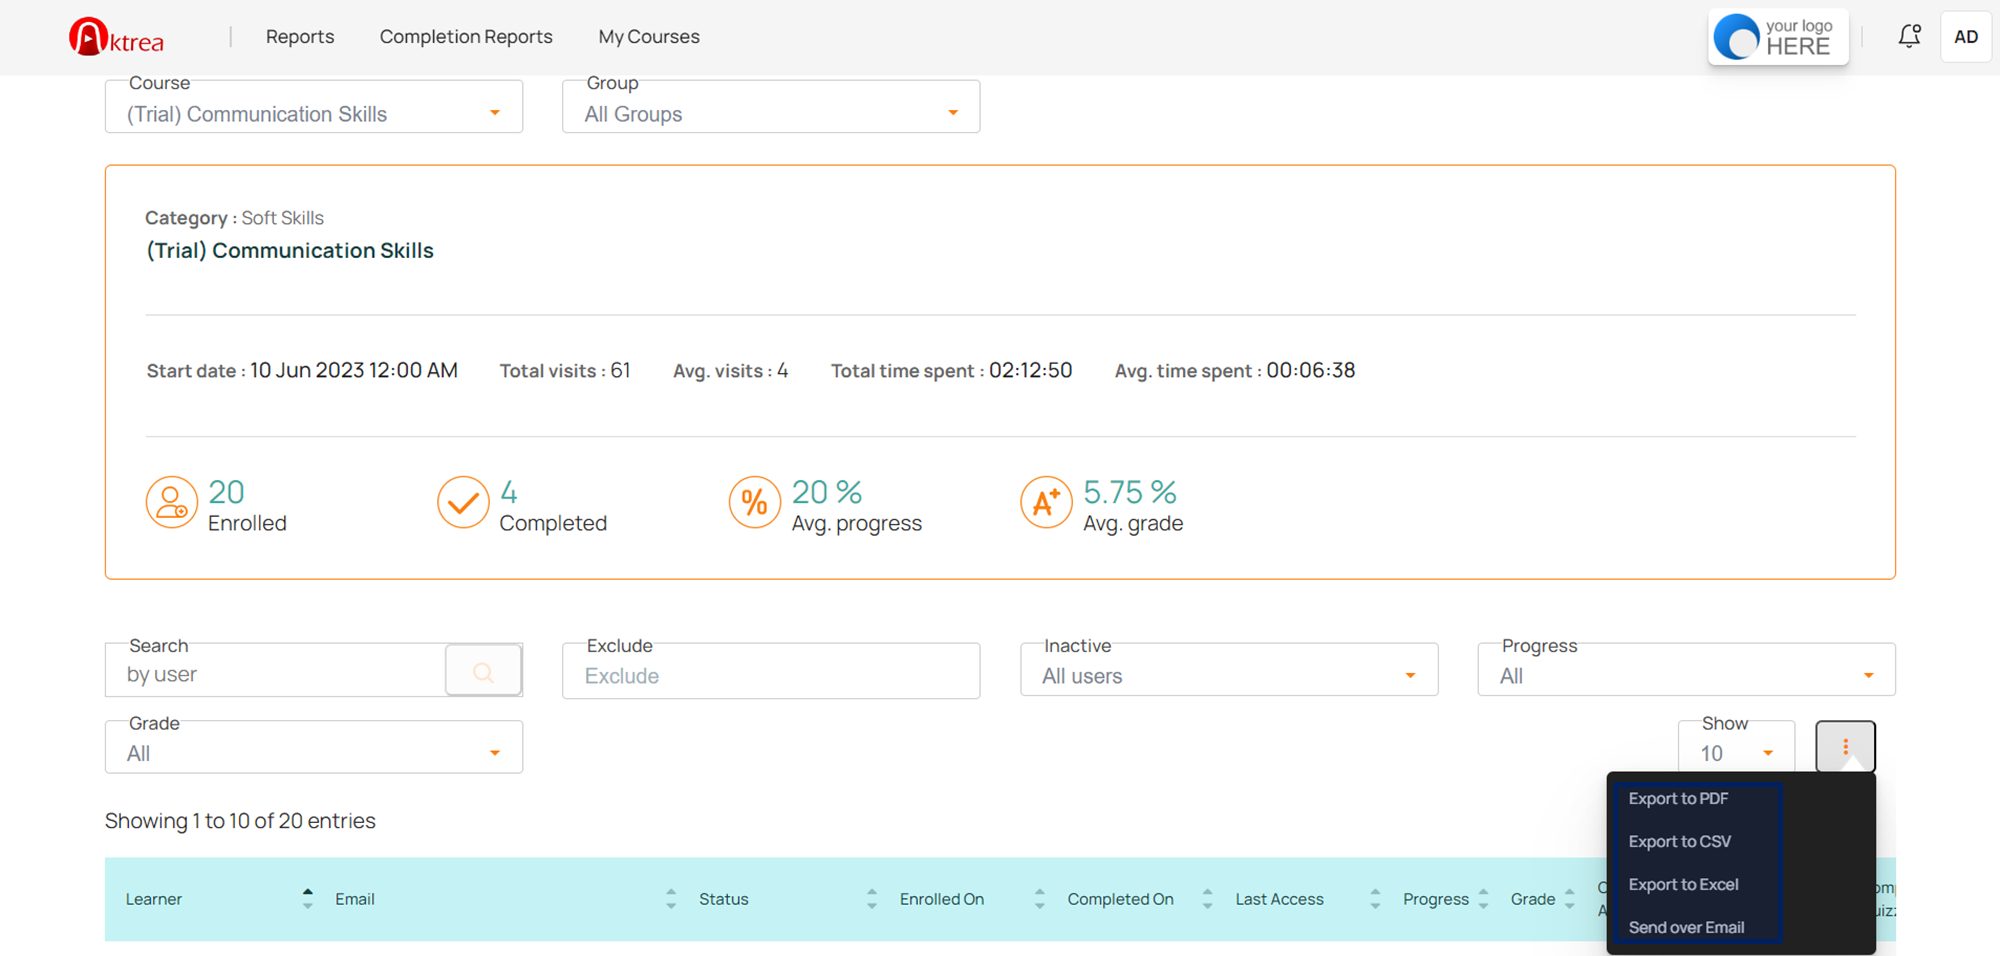Open the Show entries dropdown
This screenshot has height=956, width=2000.
pyautogui.click(x=1736, y=747)
